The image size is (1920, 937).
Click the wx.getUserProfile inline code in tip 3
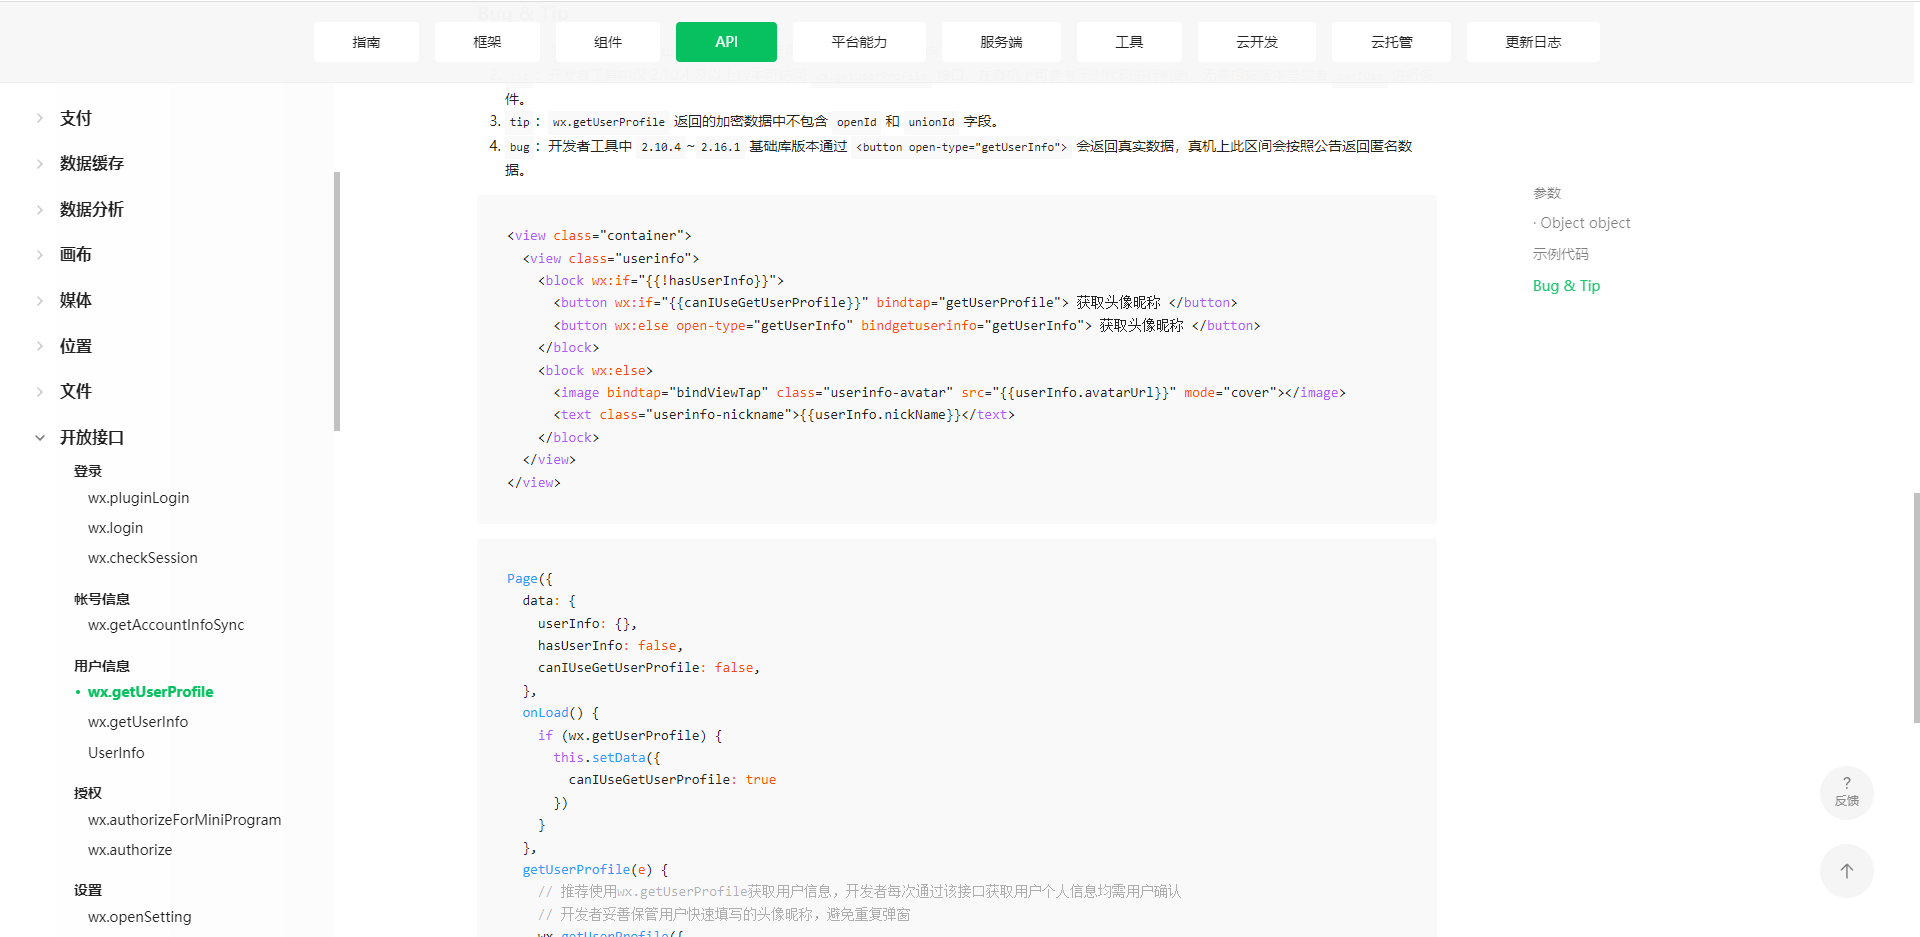click(608, 122)
